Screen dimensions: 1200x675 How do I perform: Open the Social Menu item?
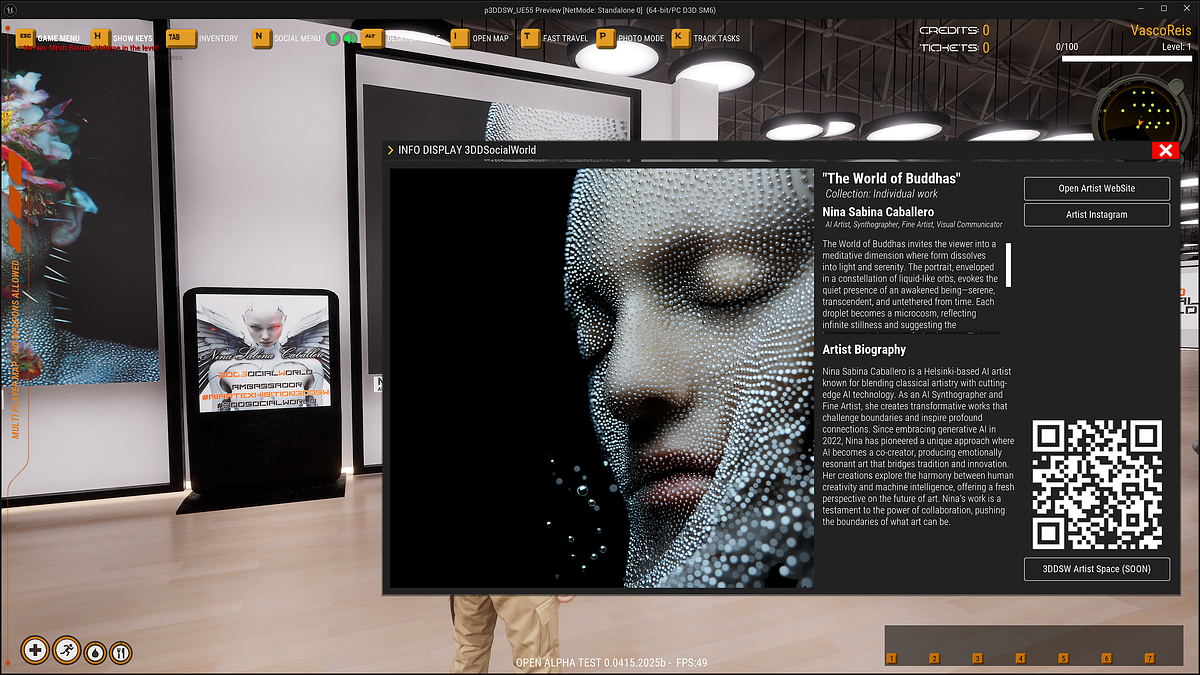(x=297, y=39)
